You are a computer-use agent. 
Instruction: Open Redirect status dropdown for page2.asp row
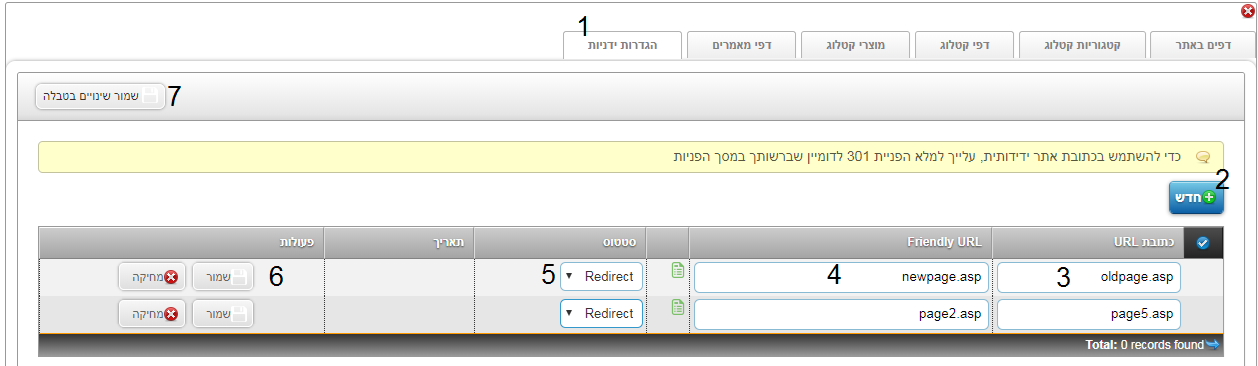[601, 314]
